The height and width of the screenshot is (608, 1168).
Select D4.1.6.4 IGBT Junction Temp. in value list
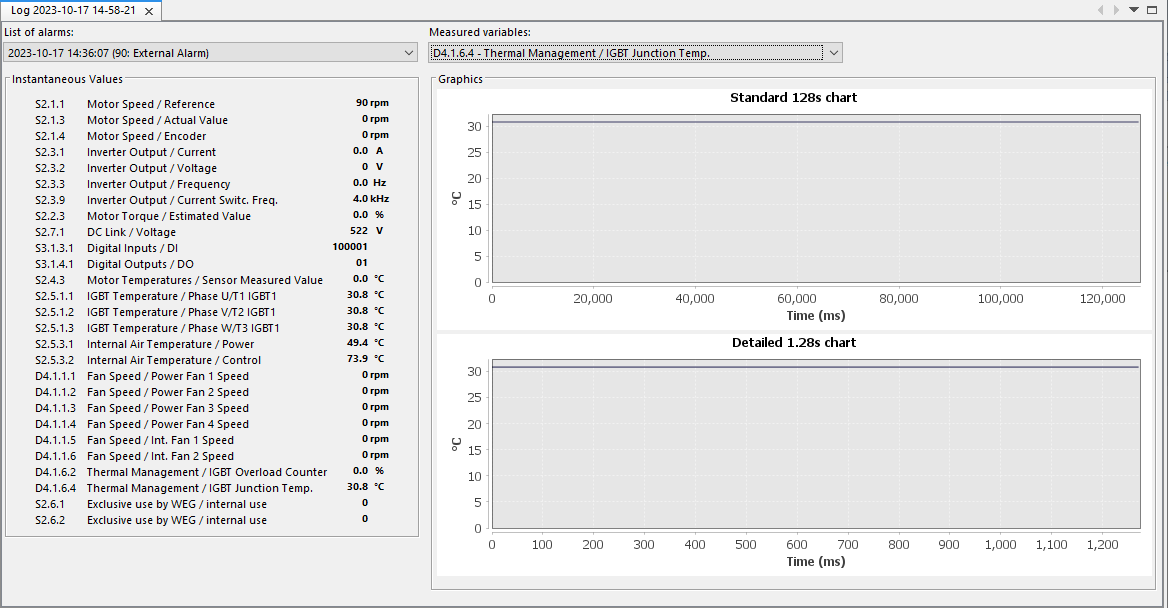coord(199,488)
